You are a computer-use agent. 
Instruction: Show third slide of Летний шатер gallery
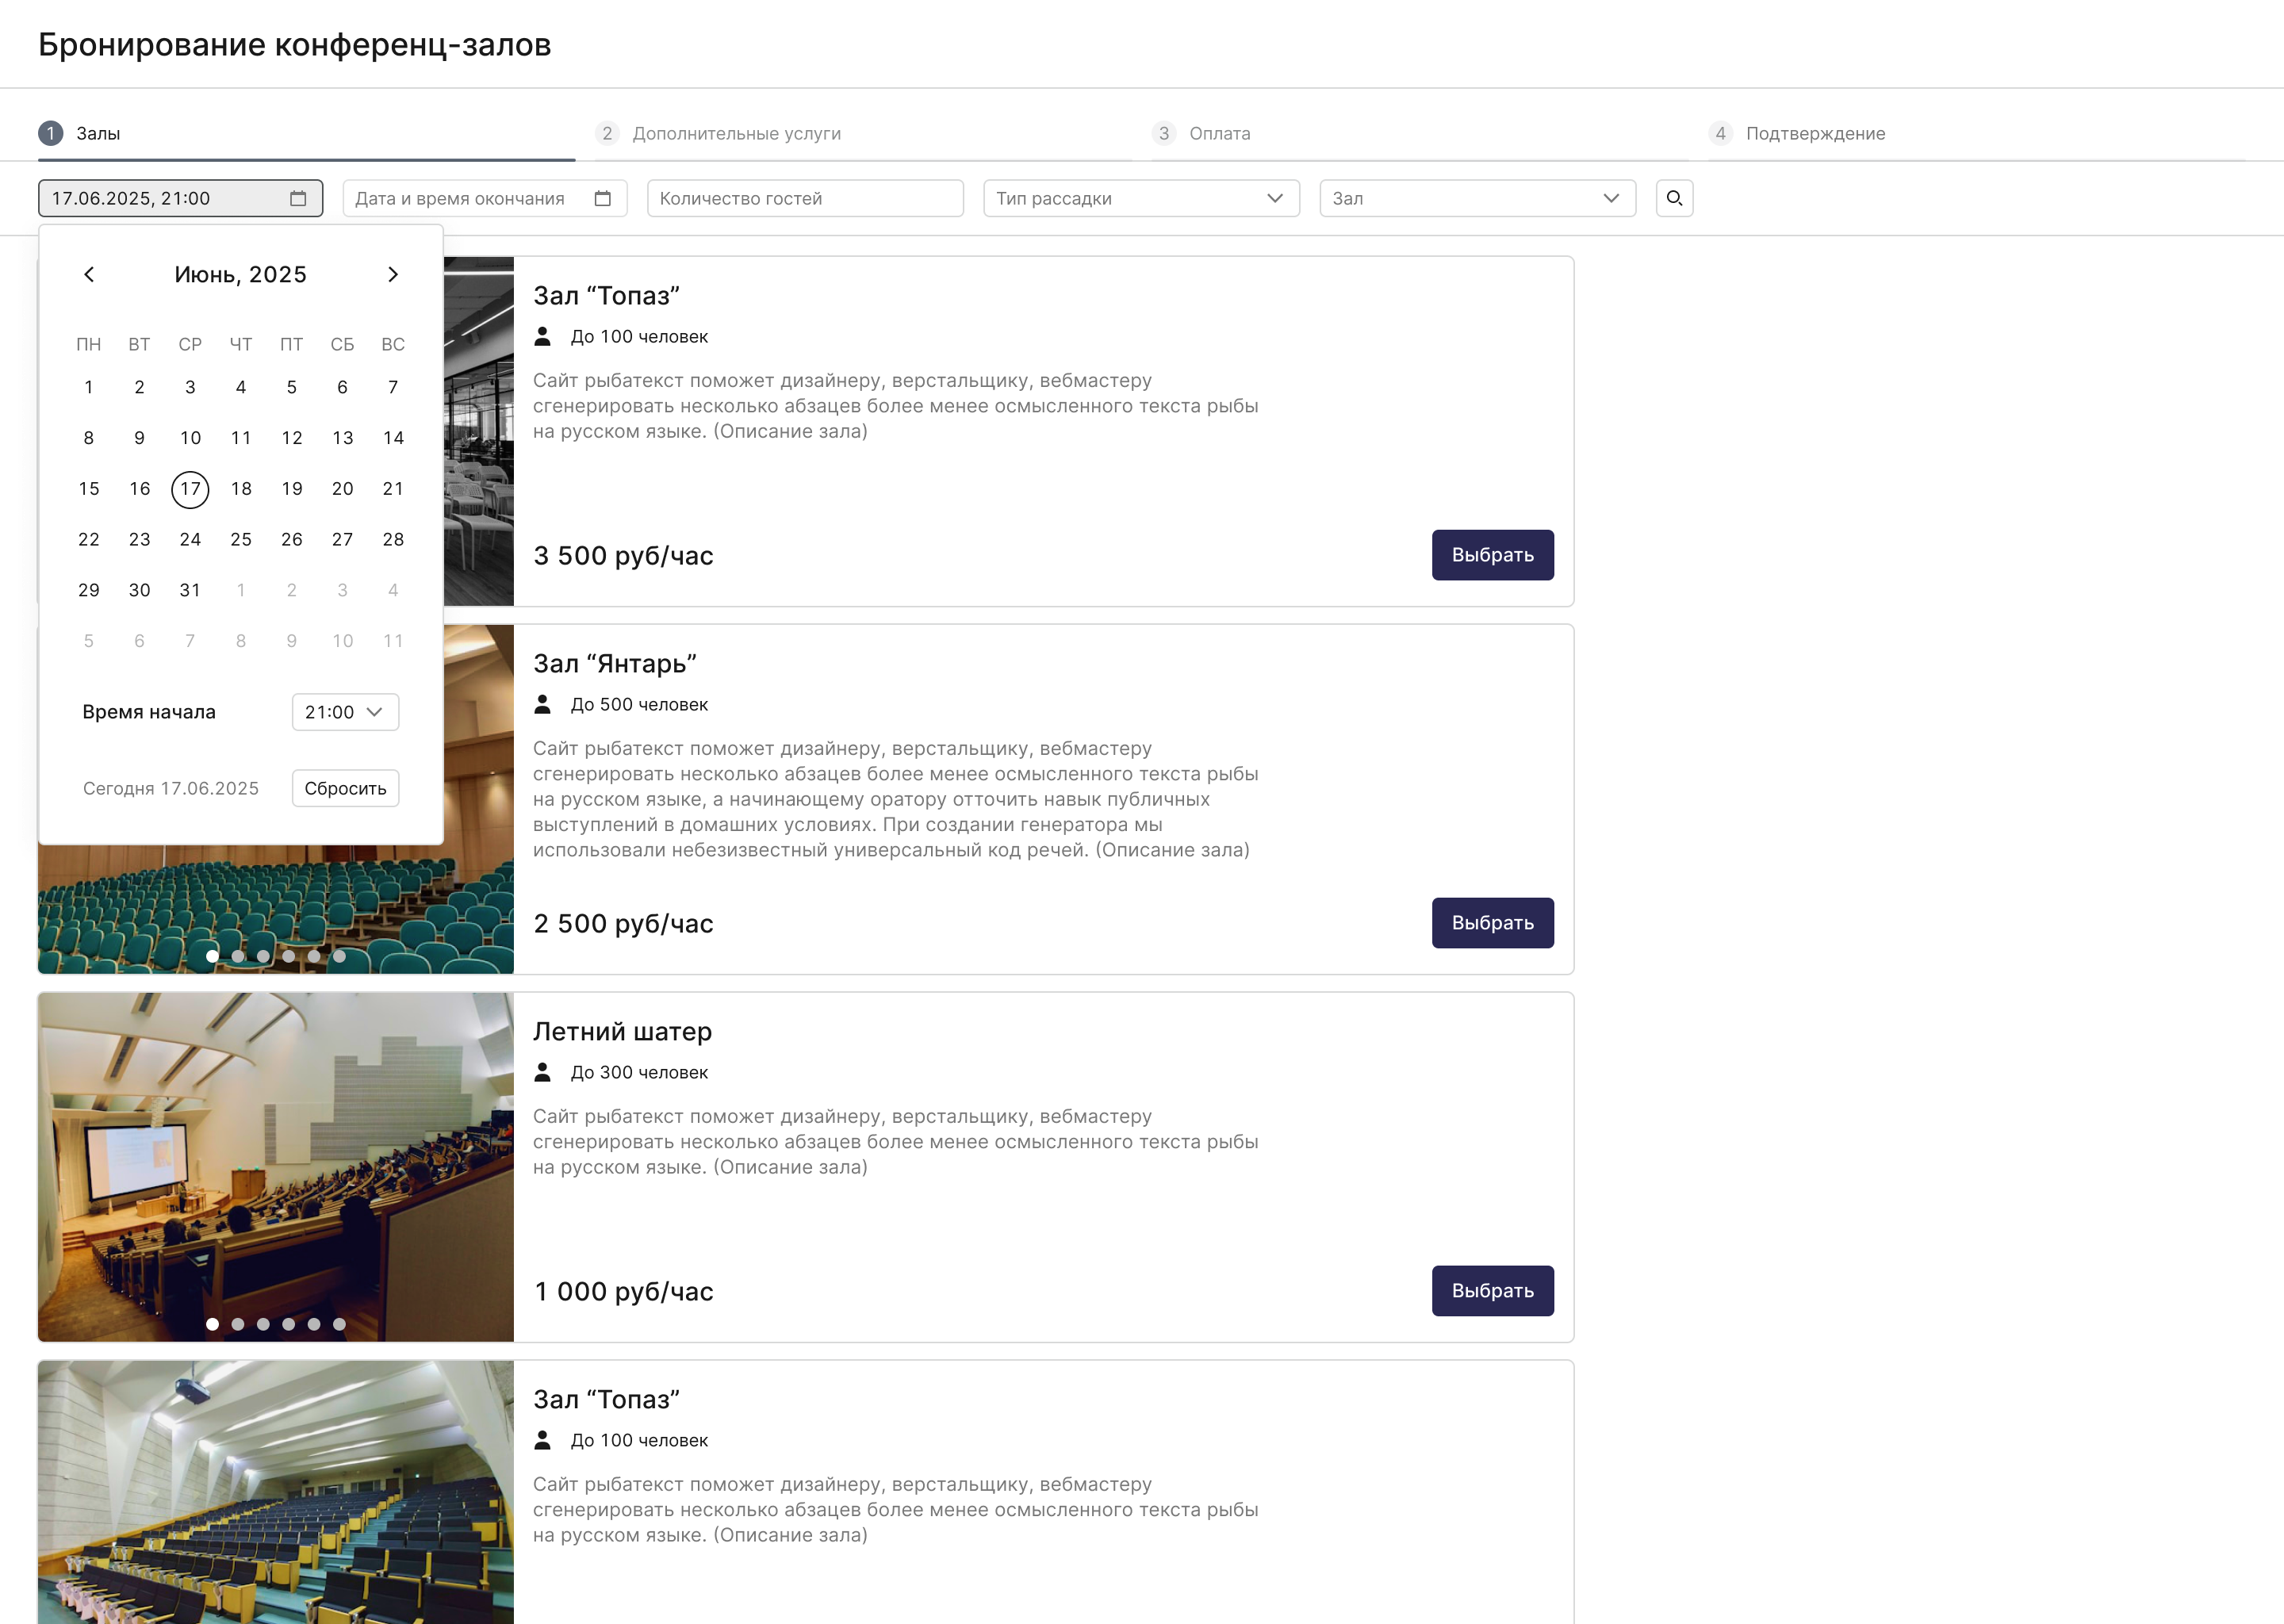(263, 1324)
